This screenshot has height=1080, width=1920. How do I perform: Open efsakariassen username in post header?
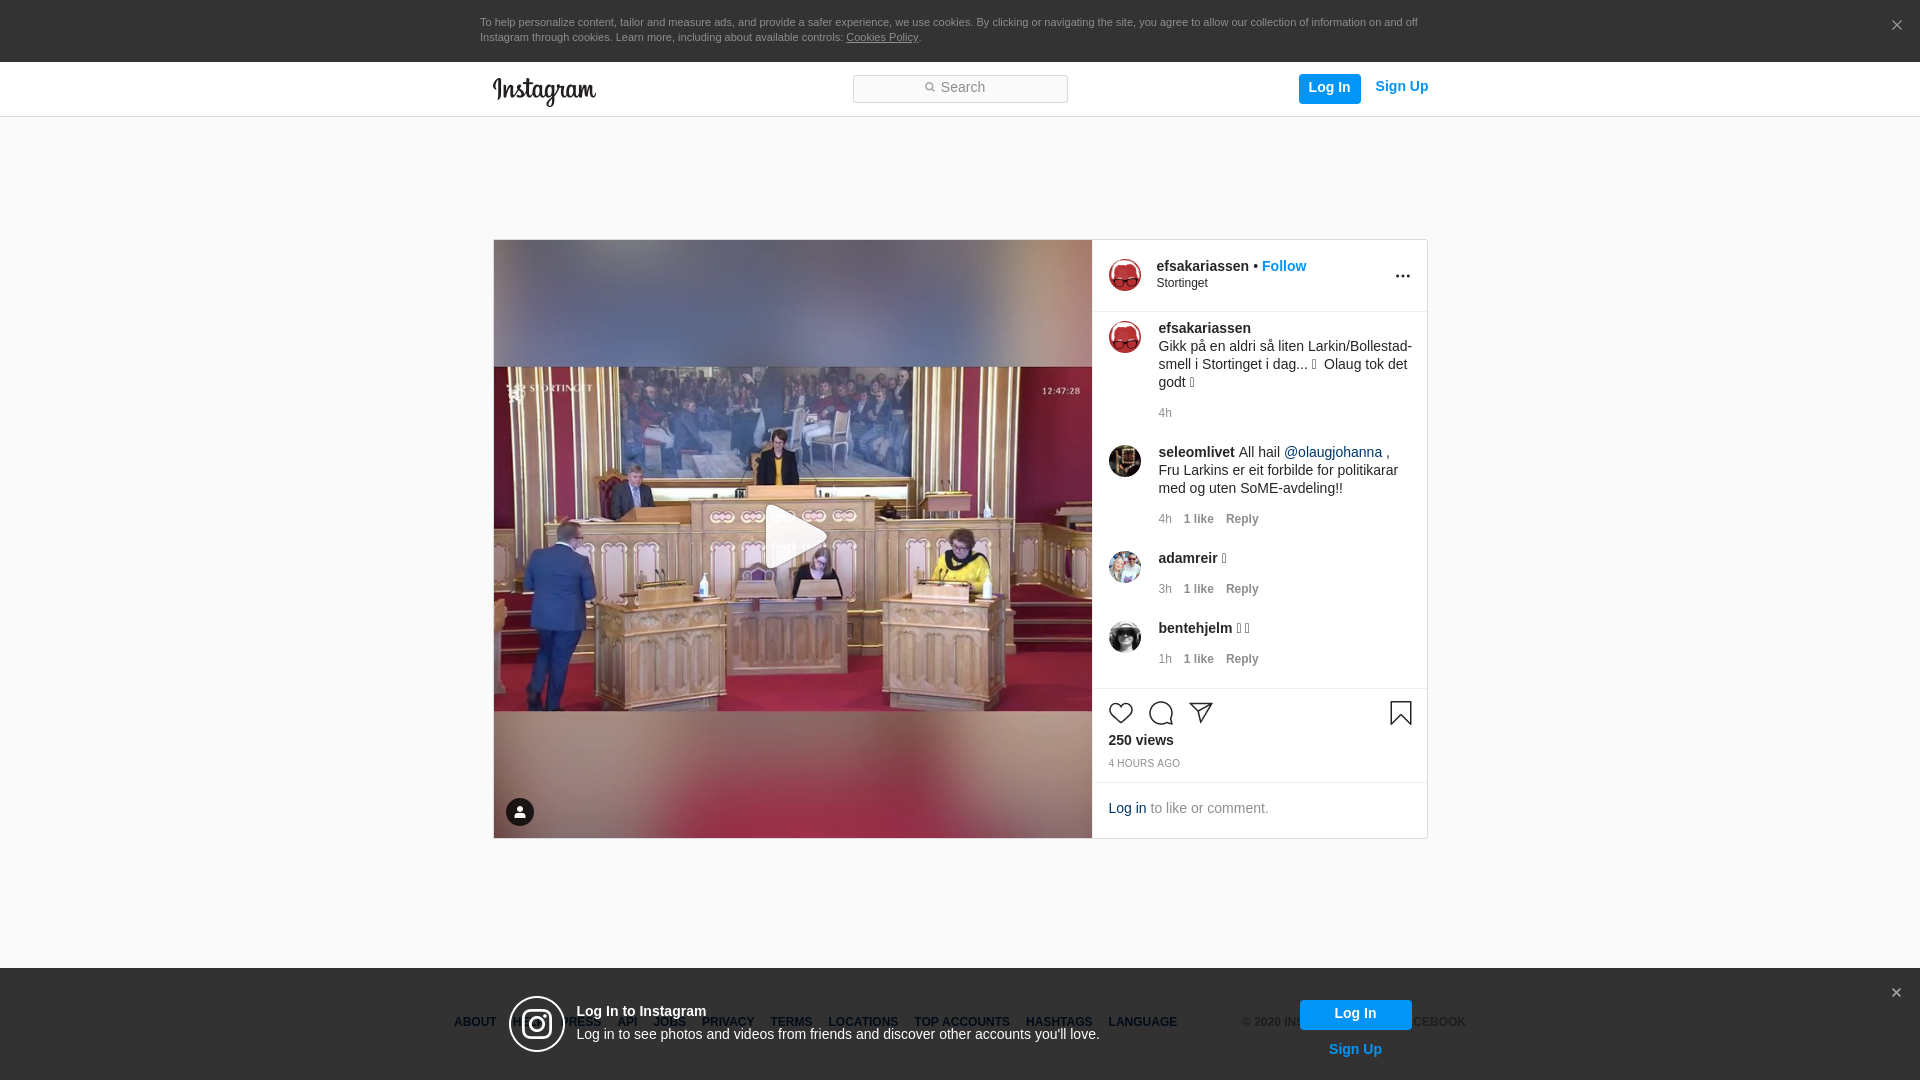coord(1203,266)
